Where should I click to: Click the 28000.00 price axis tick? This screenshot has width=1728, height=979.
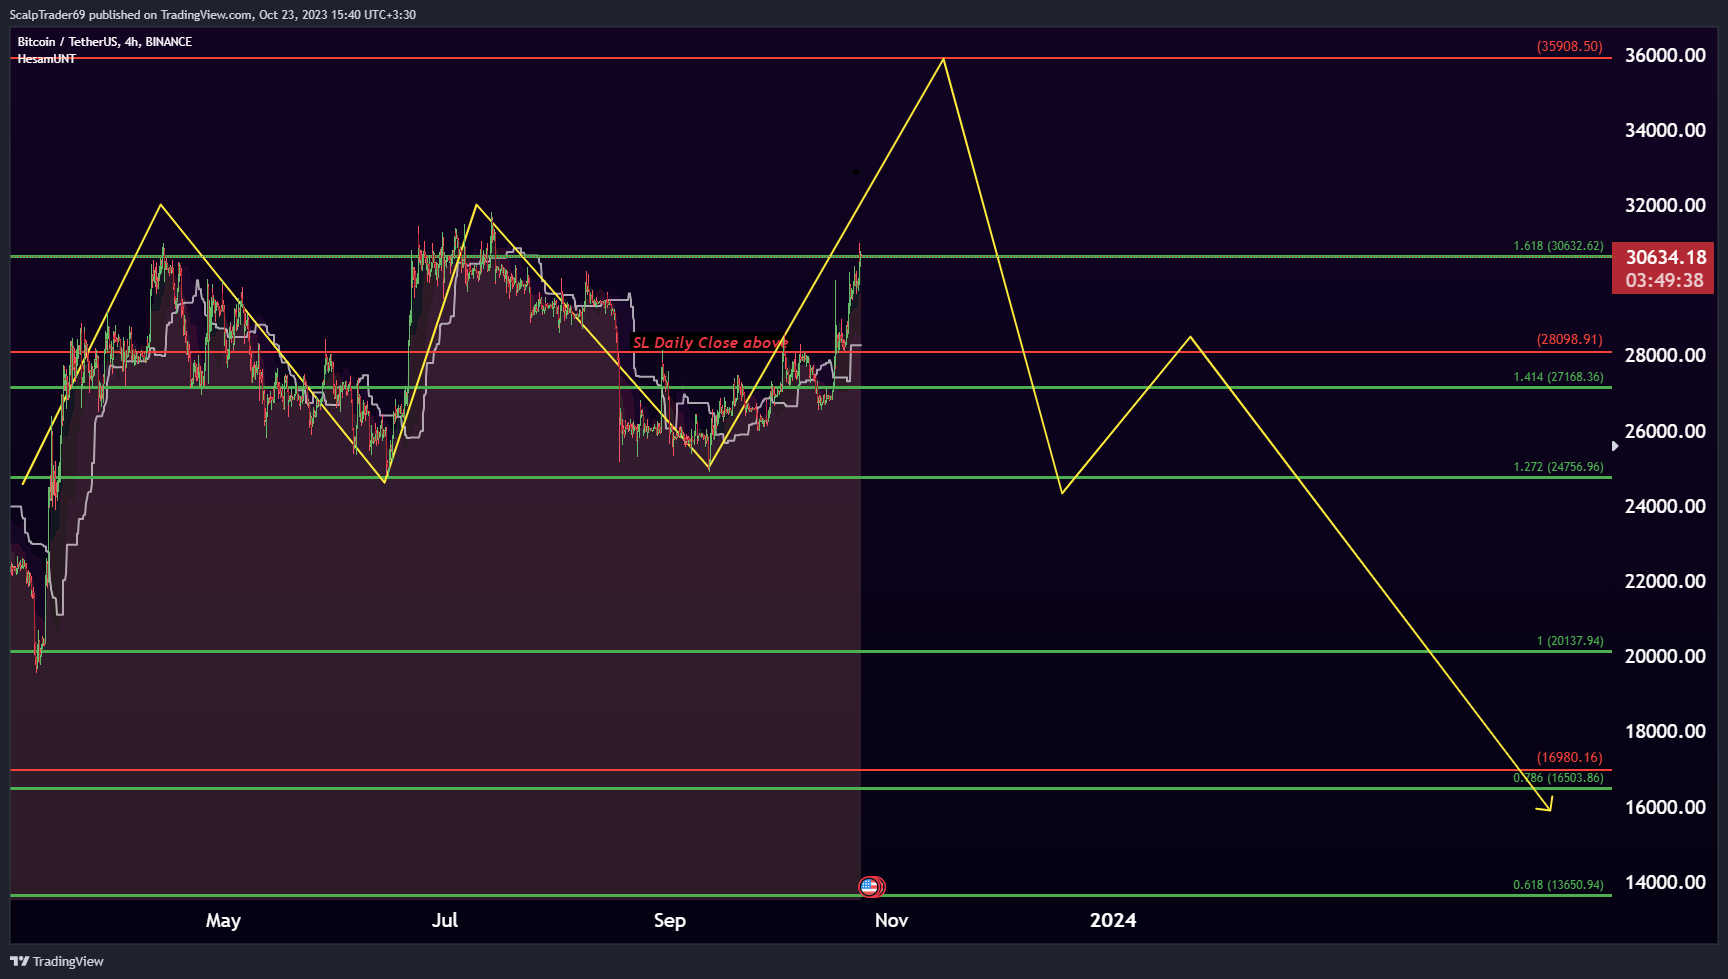click(1665, 355)
